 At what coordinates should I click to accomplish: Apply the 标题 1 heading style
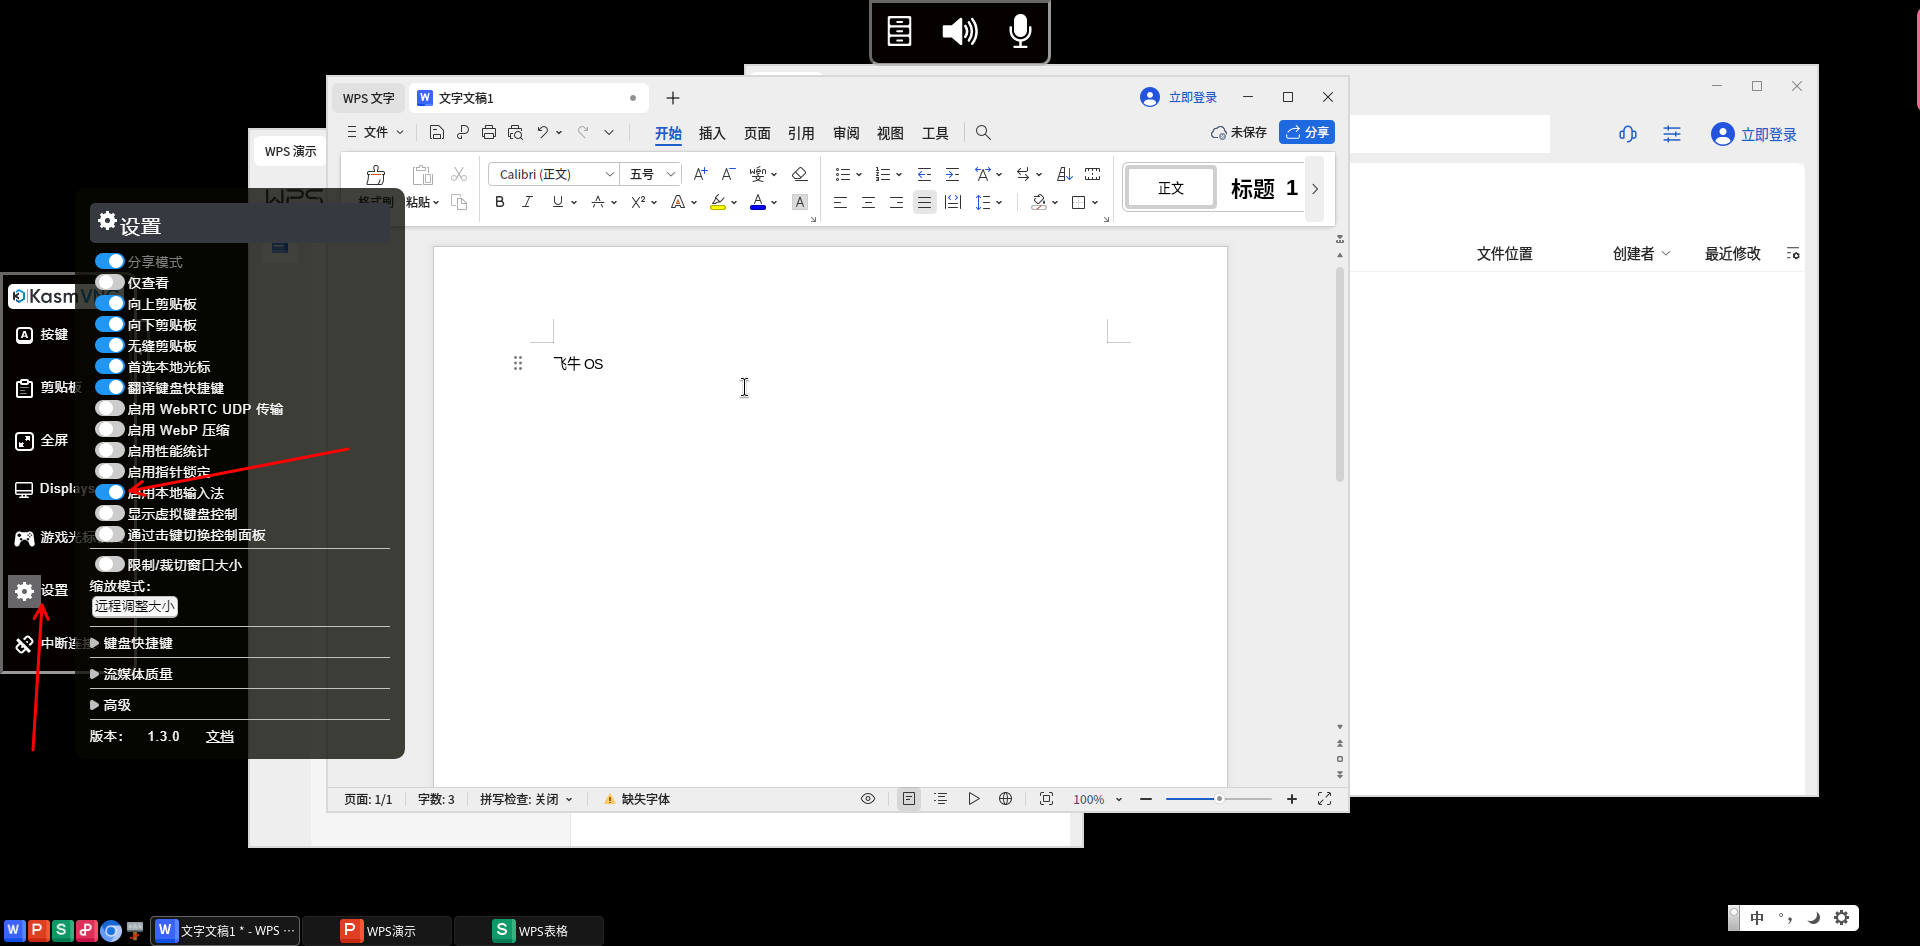tap(1264, 188)
